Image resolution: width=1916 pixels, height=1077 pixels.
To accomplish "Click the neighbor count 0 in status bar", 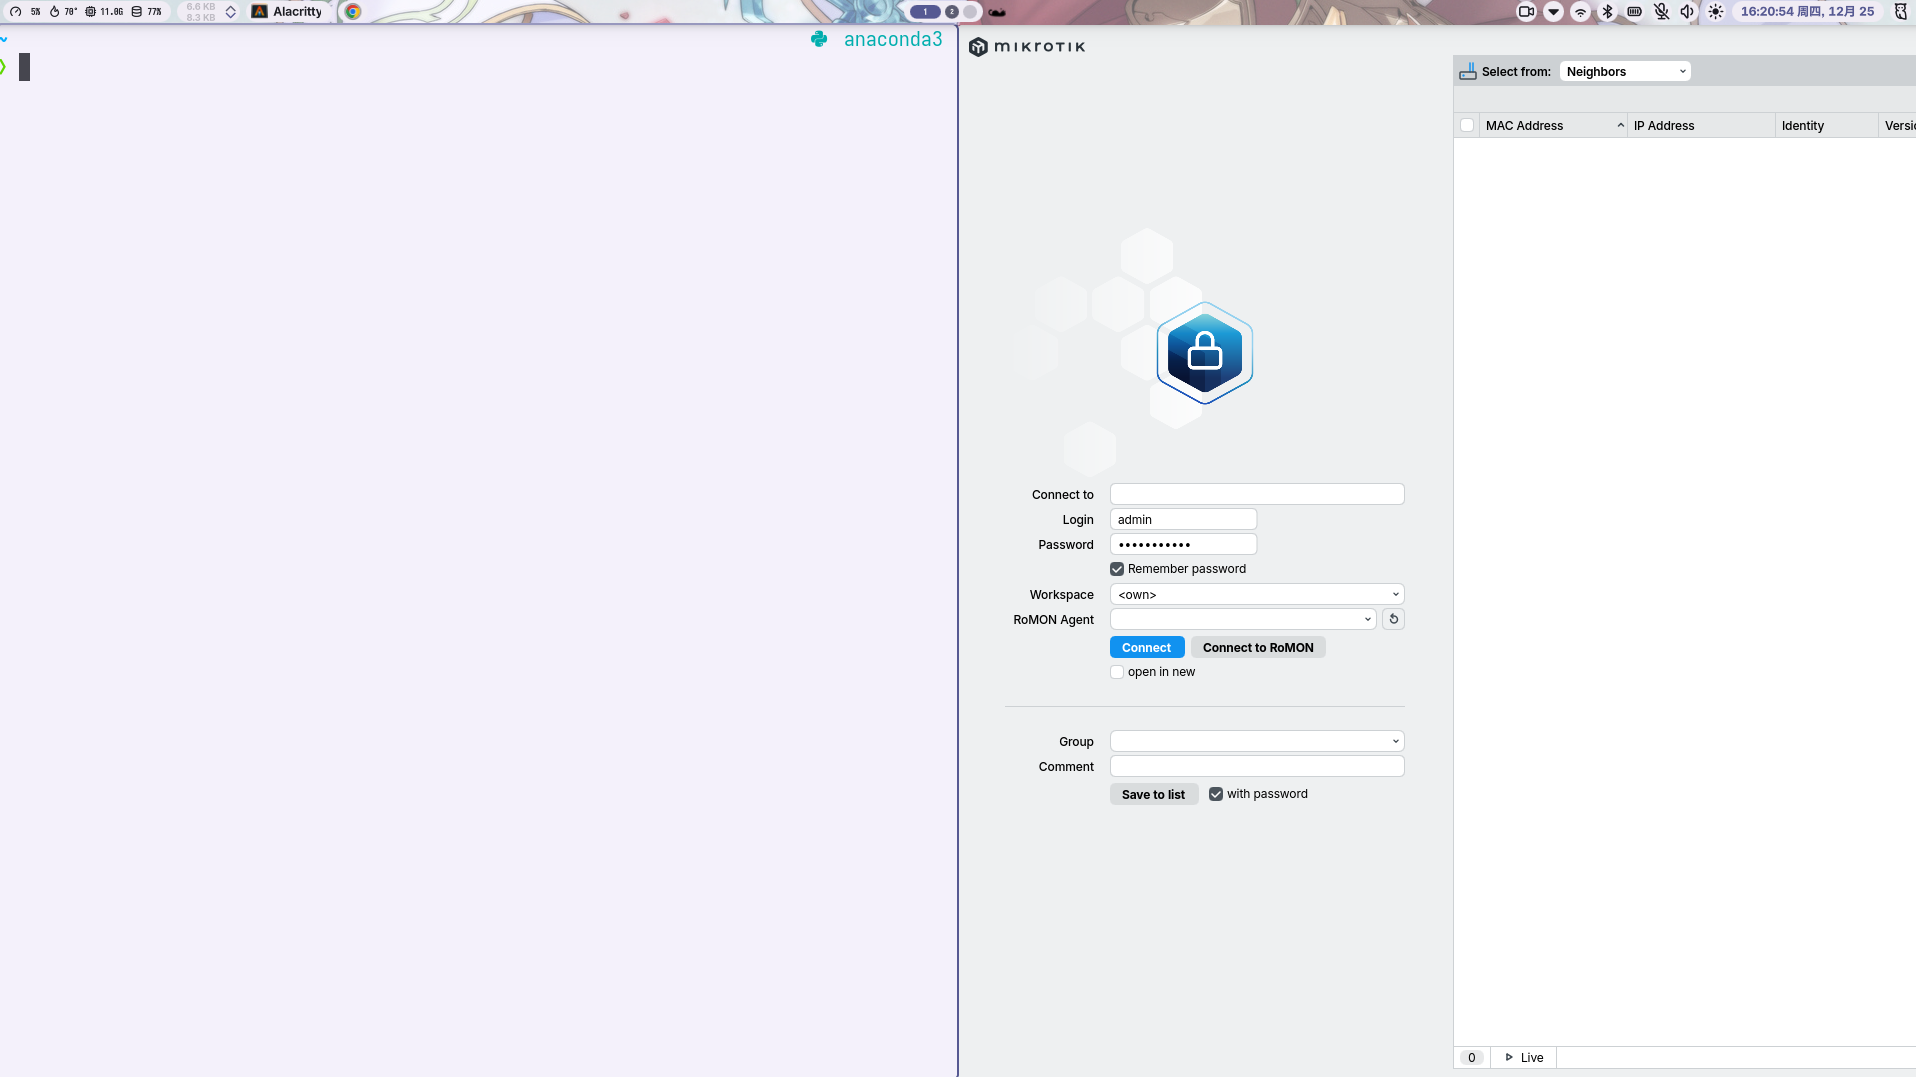I will [1471, 1058].
